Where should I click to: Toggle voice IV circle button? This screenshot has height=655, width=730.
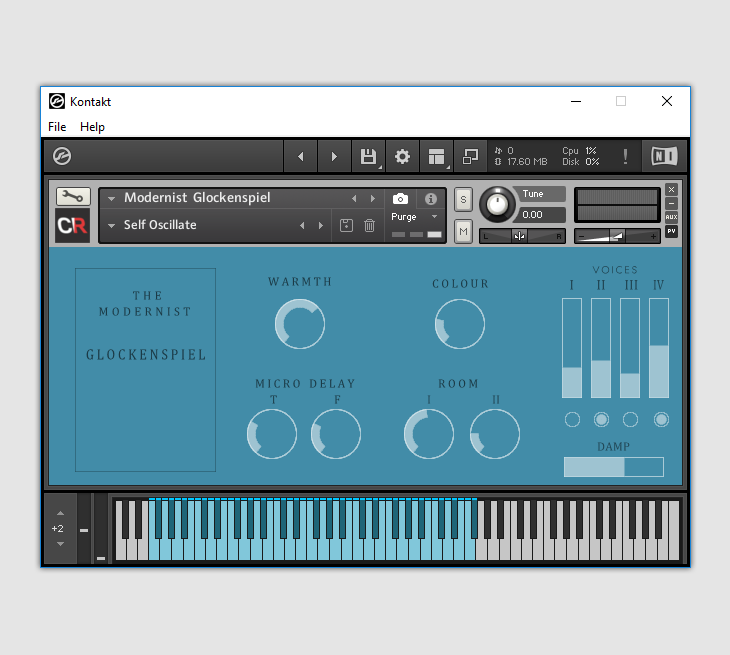(x=660, y=420)
